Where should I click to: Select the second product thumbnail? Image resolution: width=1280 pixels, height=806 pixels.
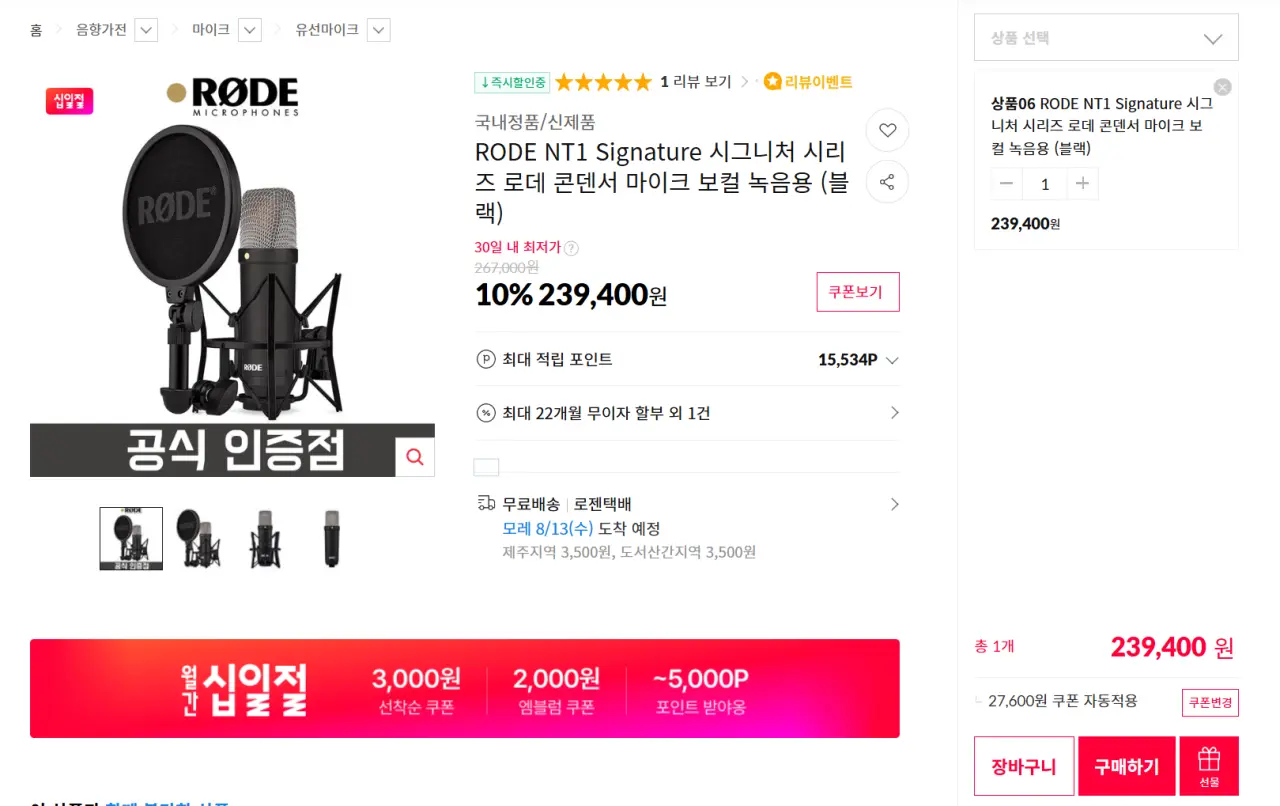click(x=197, y=538)
